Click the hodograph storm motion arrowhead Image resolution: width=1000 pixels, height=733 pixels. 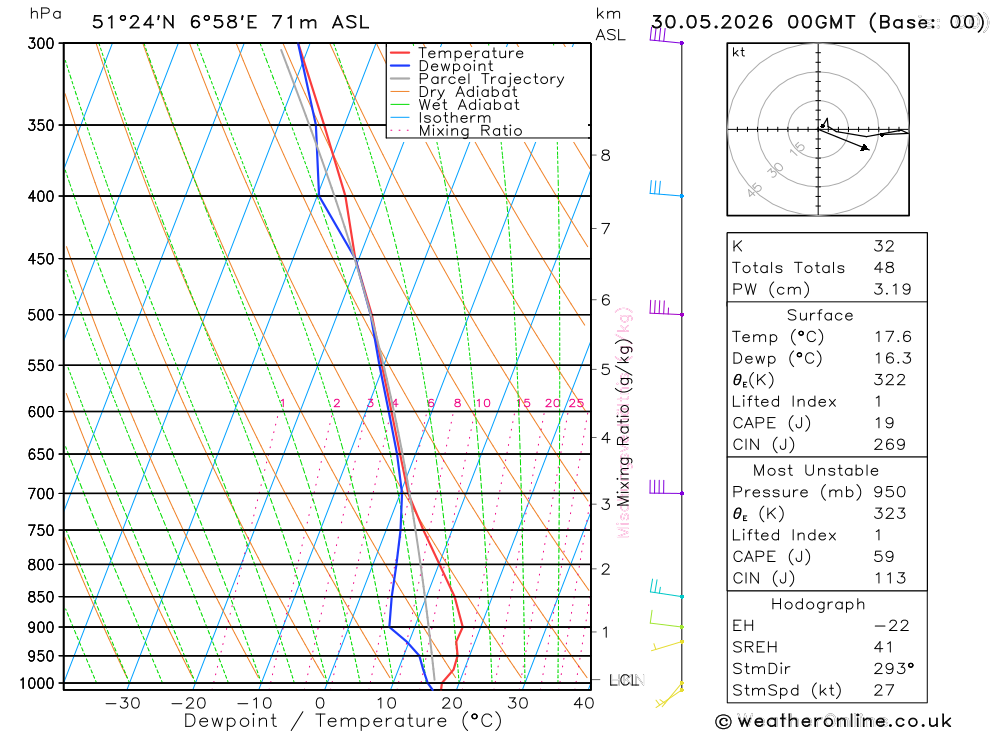pyautogui.click(x=864, y=147)
